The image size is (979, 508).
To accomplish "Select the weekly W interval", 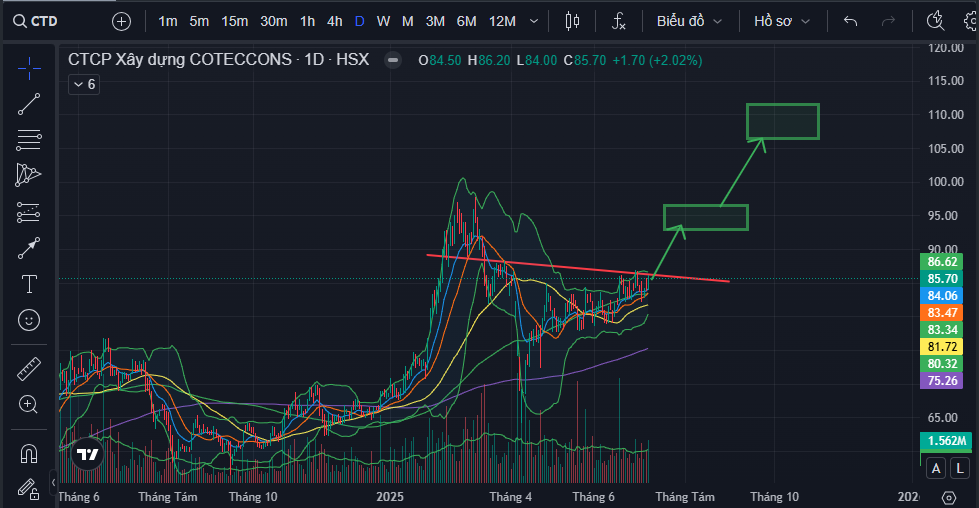I will pos(383,21).
